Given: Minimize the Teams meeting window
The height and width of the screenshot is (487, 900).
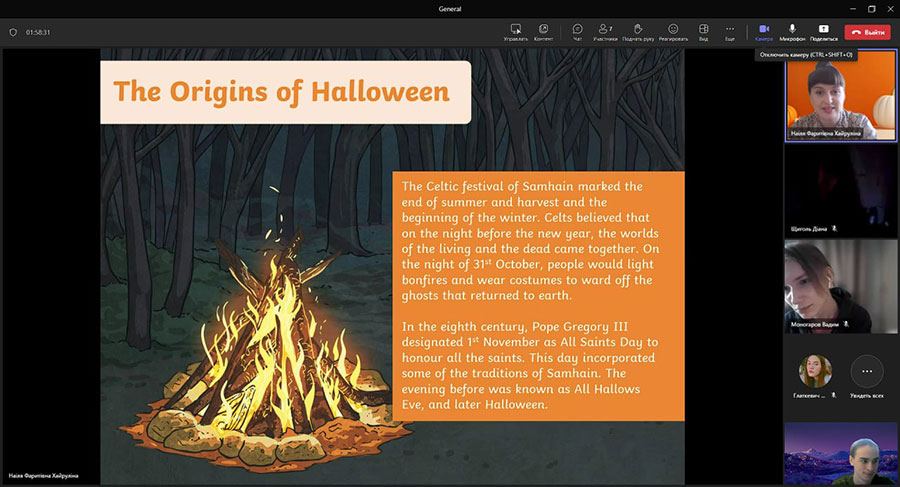Looking at the screenshot, I should click(x=853, y=9).
